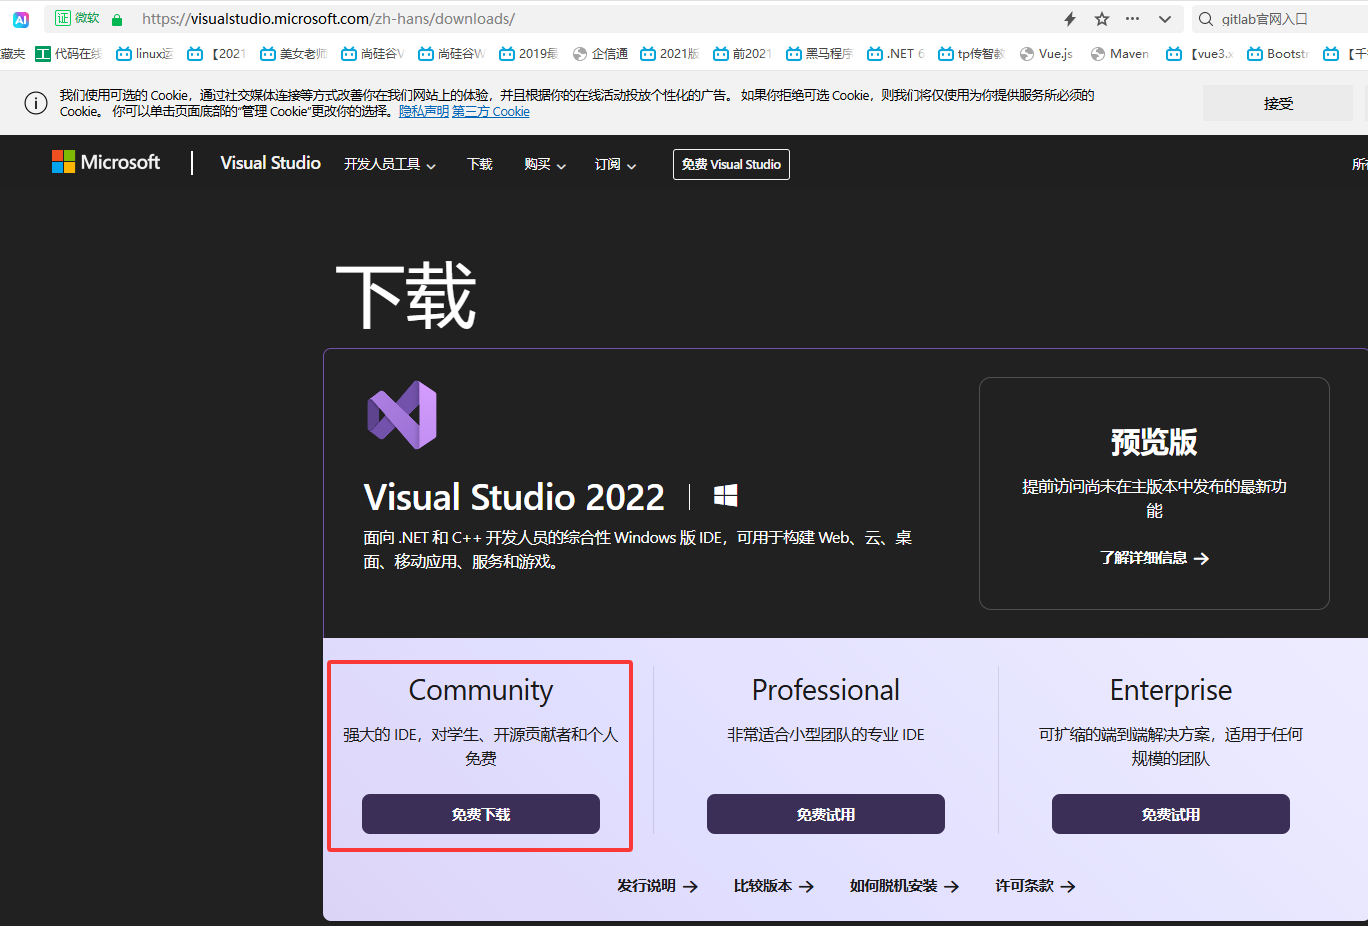
Task: Expand the address bar dropdown chevron
Action: (1165, 19)
